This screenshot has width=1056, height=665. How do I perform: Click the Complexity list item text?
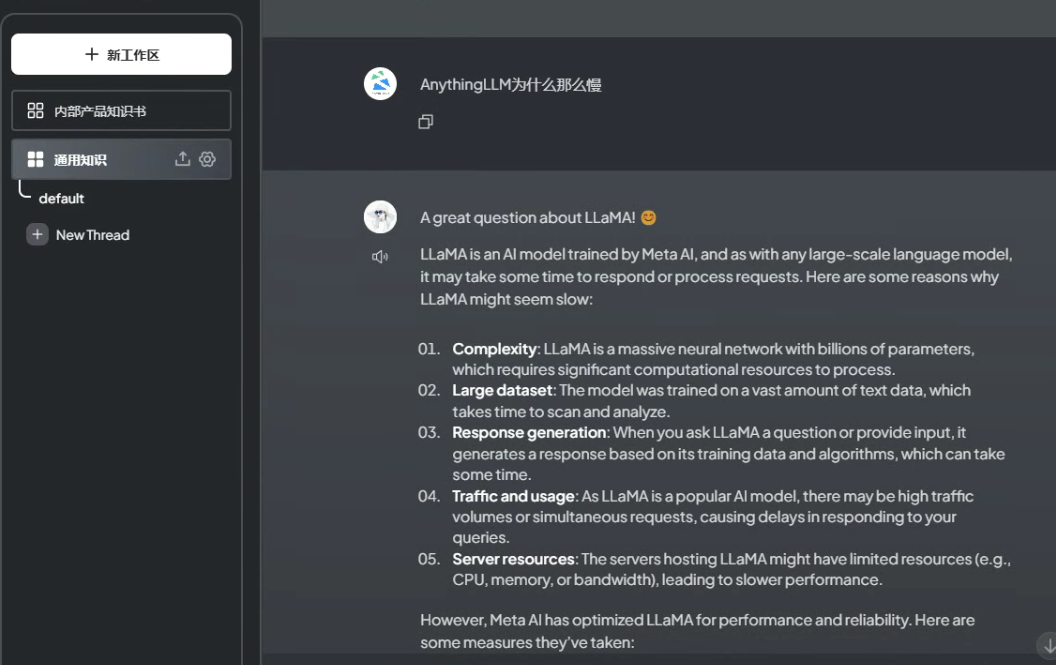pyautogui.click(x=713, y=359)
